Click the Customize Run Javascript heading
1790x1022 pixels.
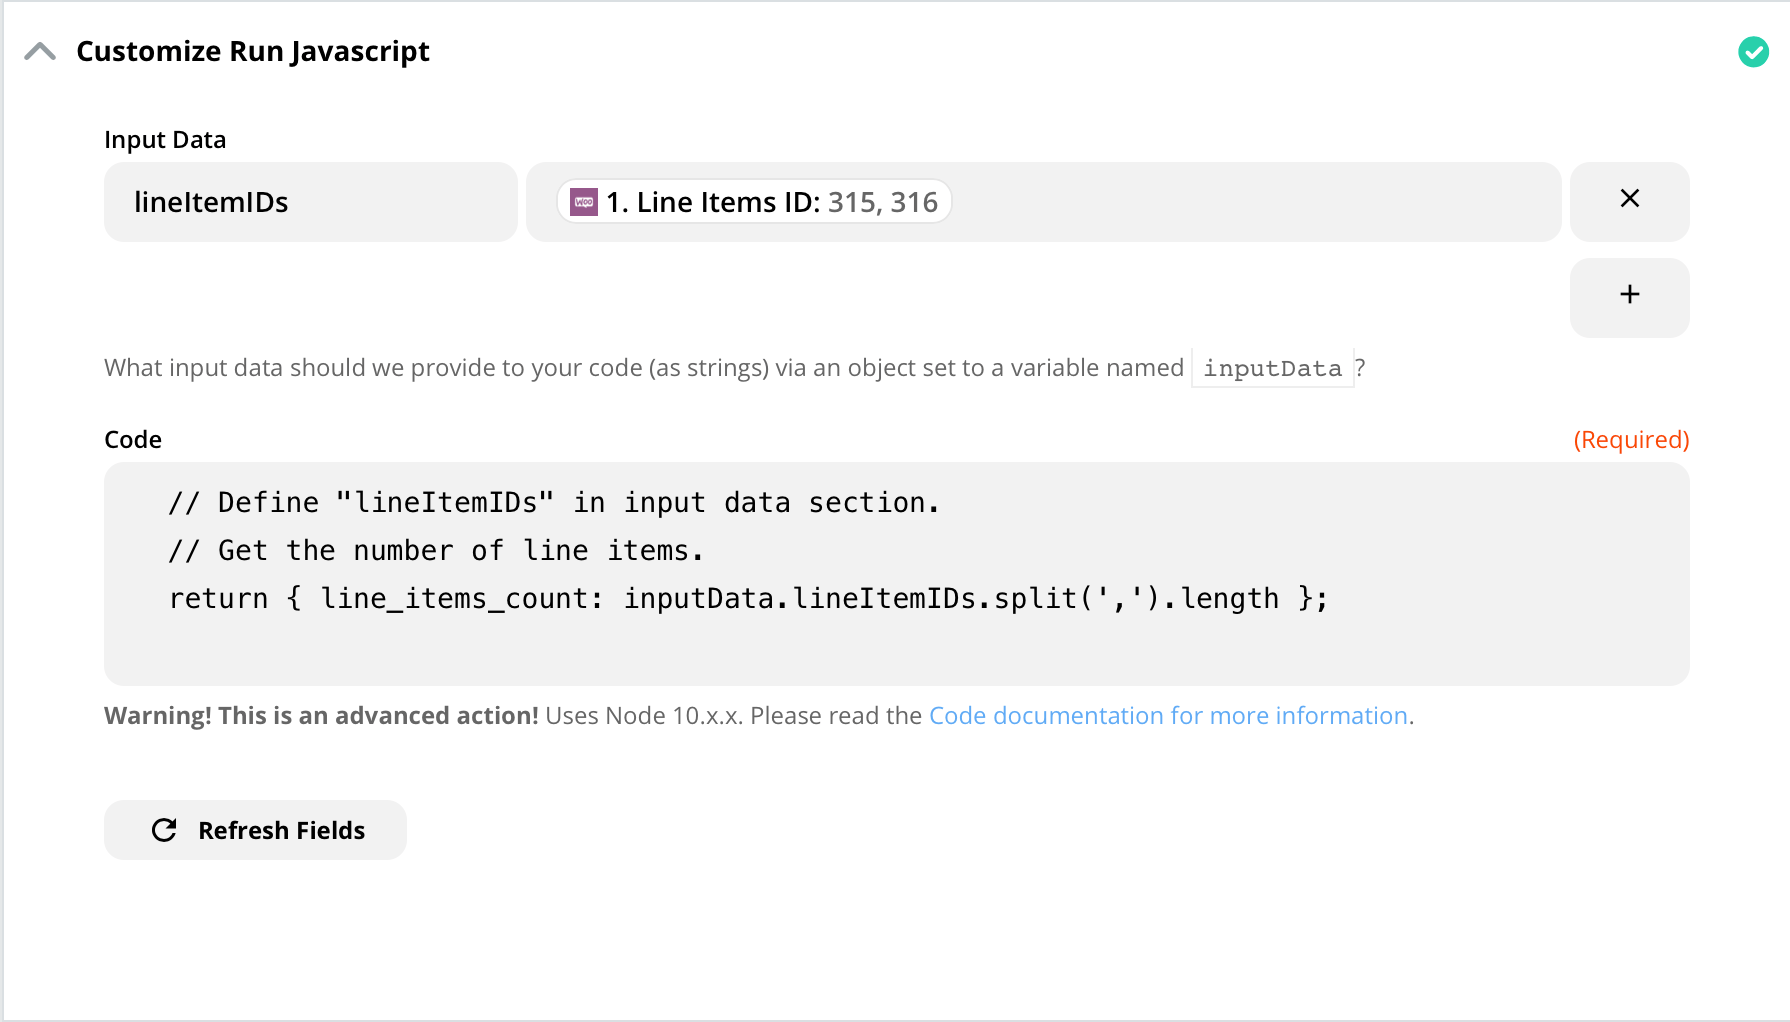[x=253, y=52]
